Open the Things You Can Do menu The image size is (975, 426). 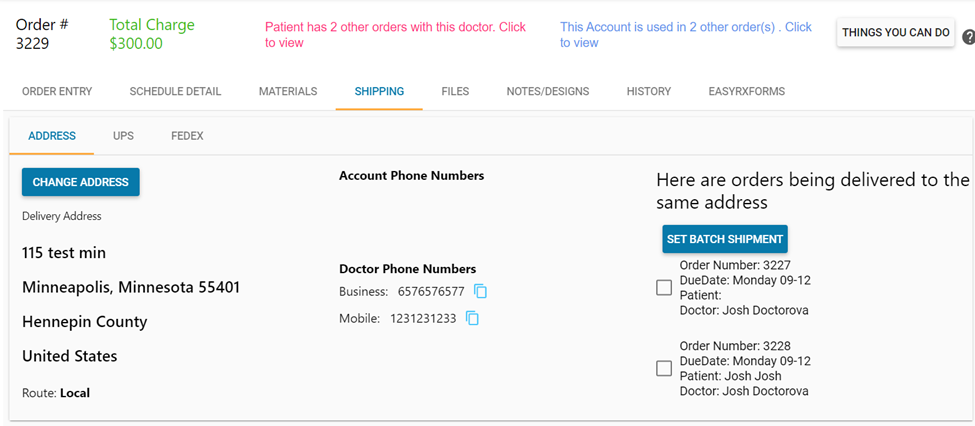(x=895, y=32)
